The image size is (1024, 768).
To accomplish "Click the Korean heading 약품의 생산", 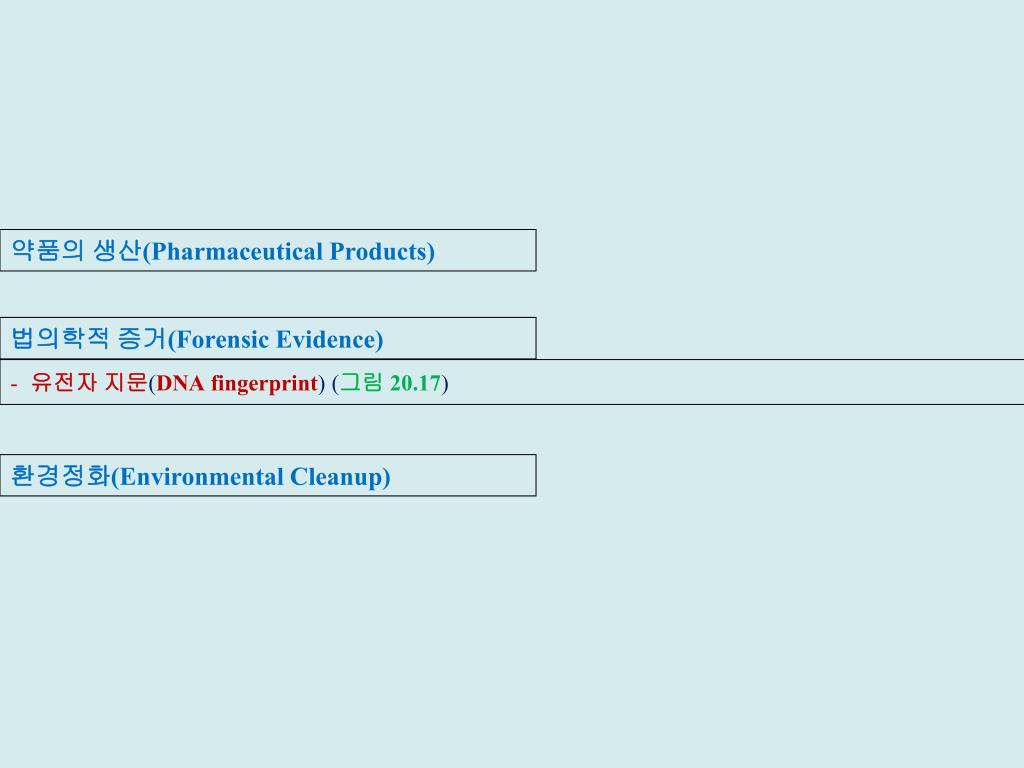I will (x=76, y=250).
